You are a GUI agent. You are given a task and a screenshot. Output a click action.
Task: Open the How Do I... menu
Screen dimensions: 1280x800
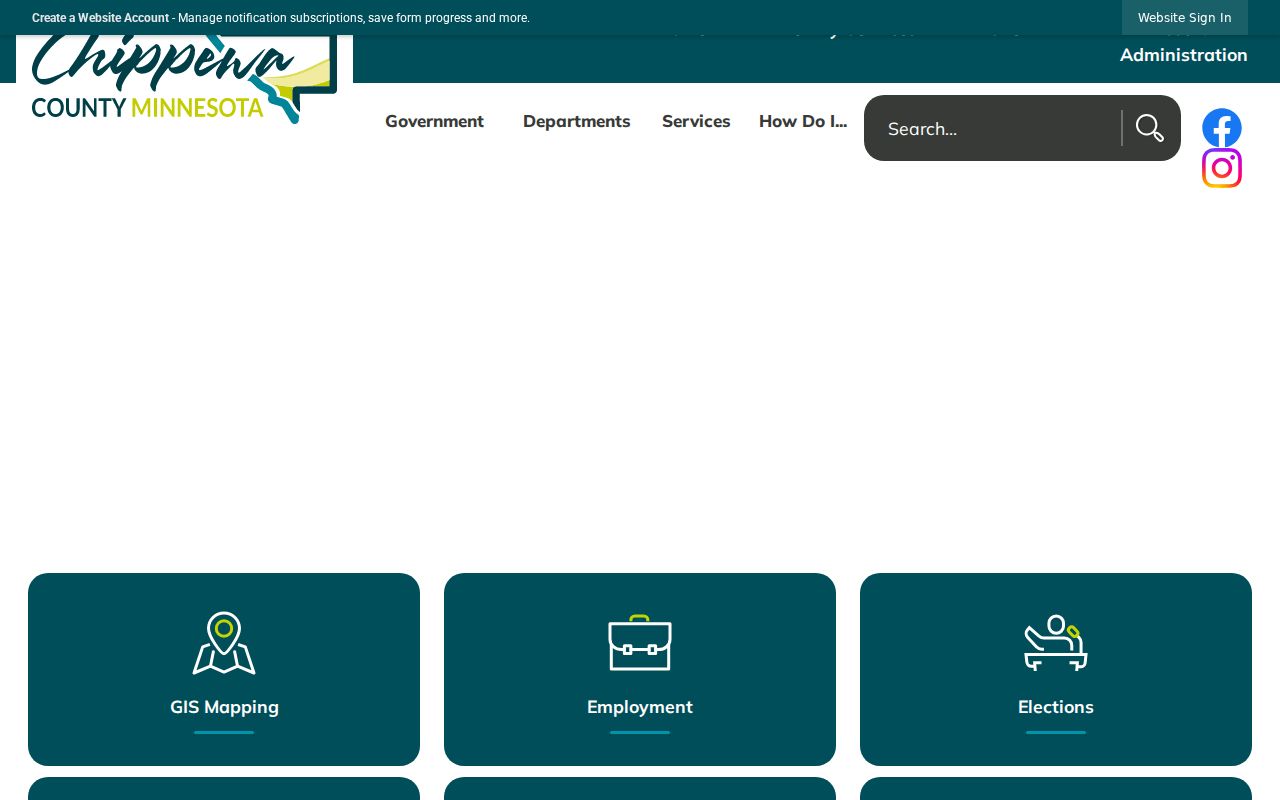[803, 121]
